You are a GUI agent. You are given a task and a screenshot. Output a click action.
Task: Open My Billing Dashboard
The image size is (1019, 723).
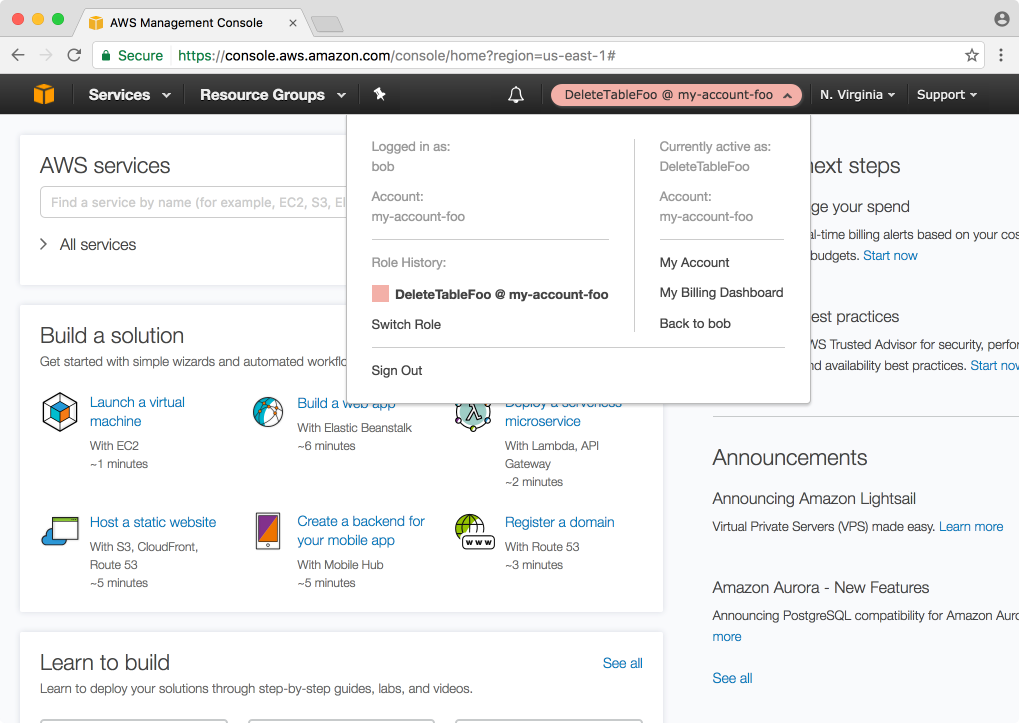click(721, 292)
